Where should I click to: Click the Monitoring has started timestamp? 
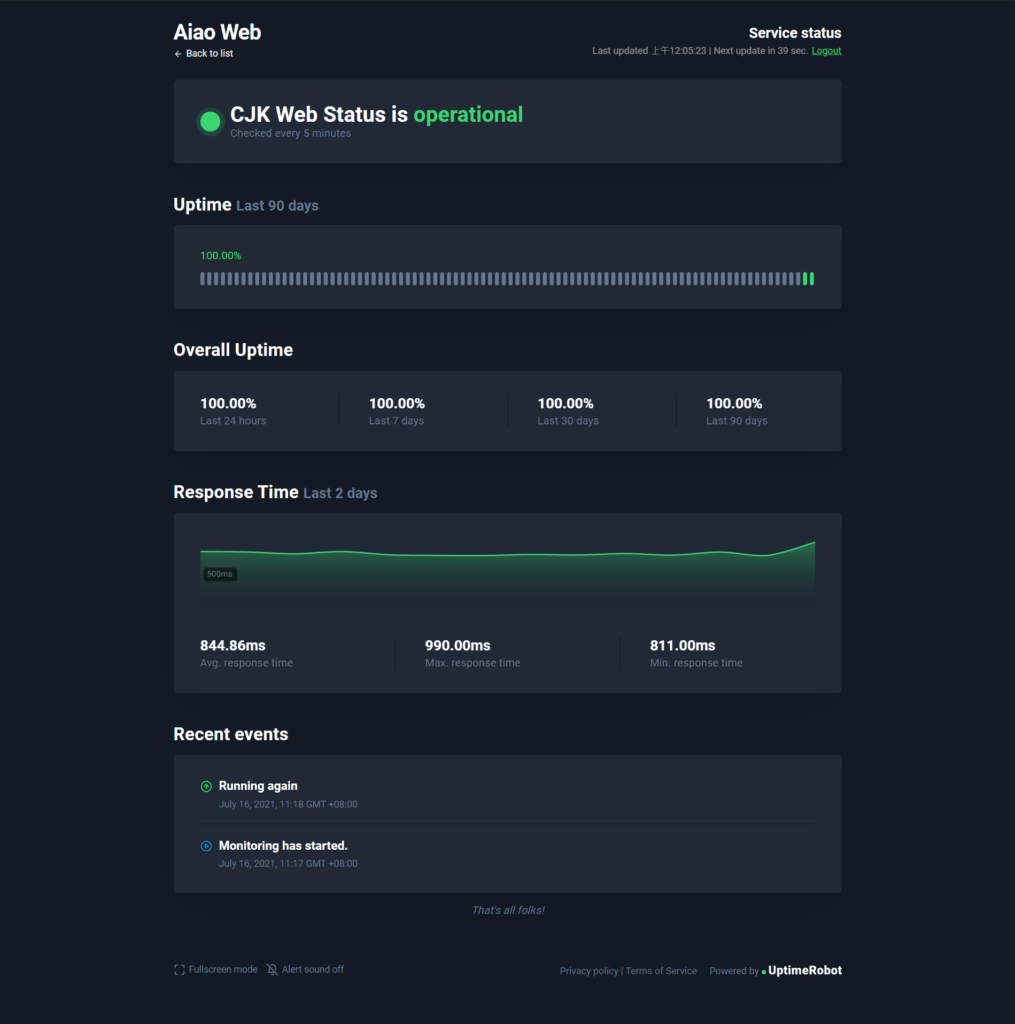288,863
